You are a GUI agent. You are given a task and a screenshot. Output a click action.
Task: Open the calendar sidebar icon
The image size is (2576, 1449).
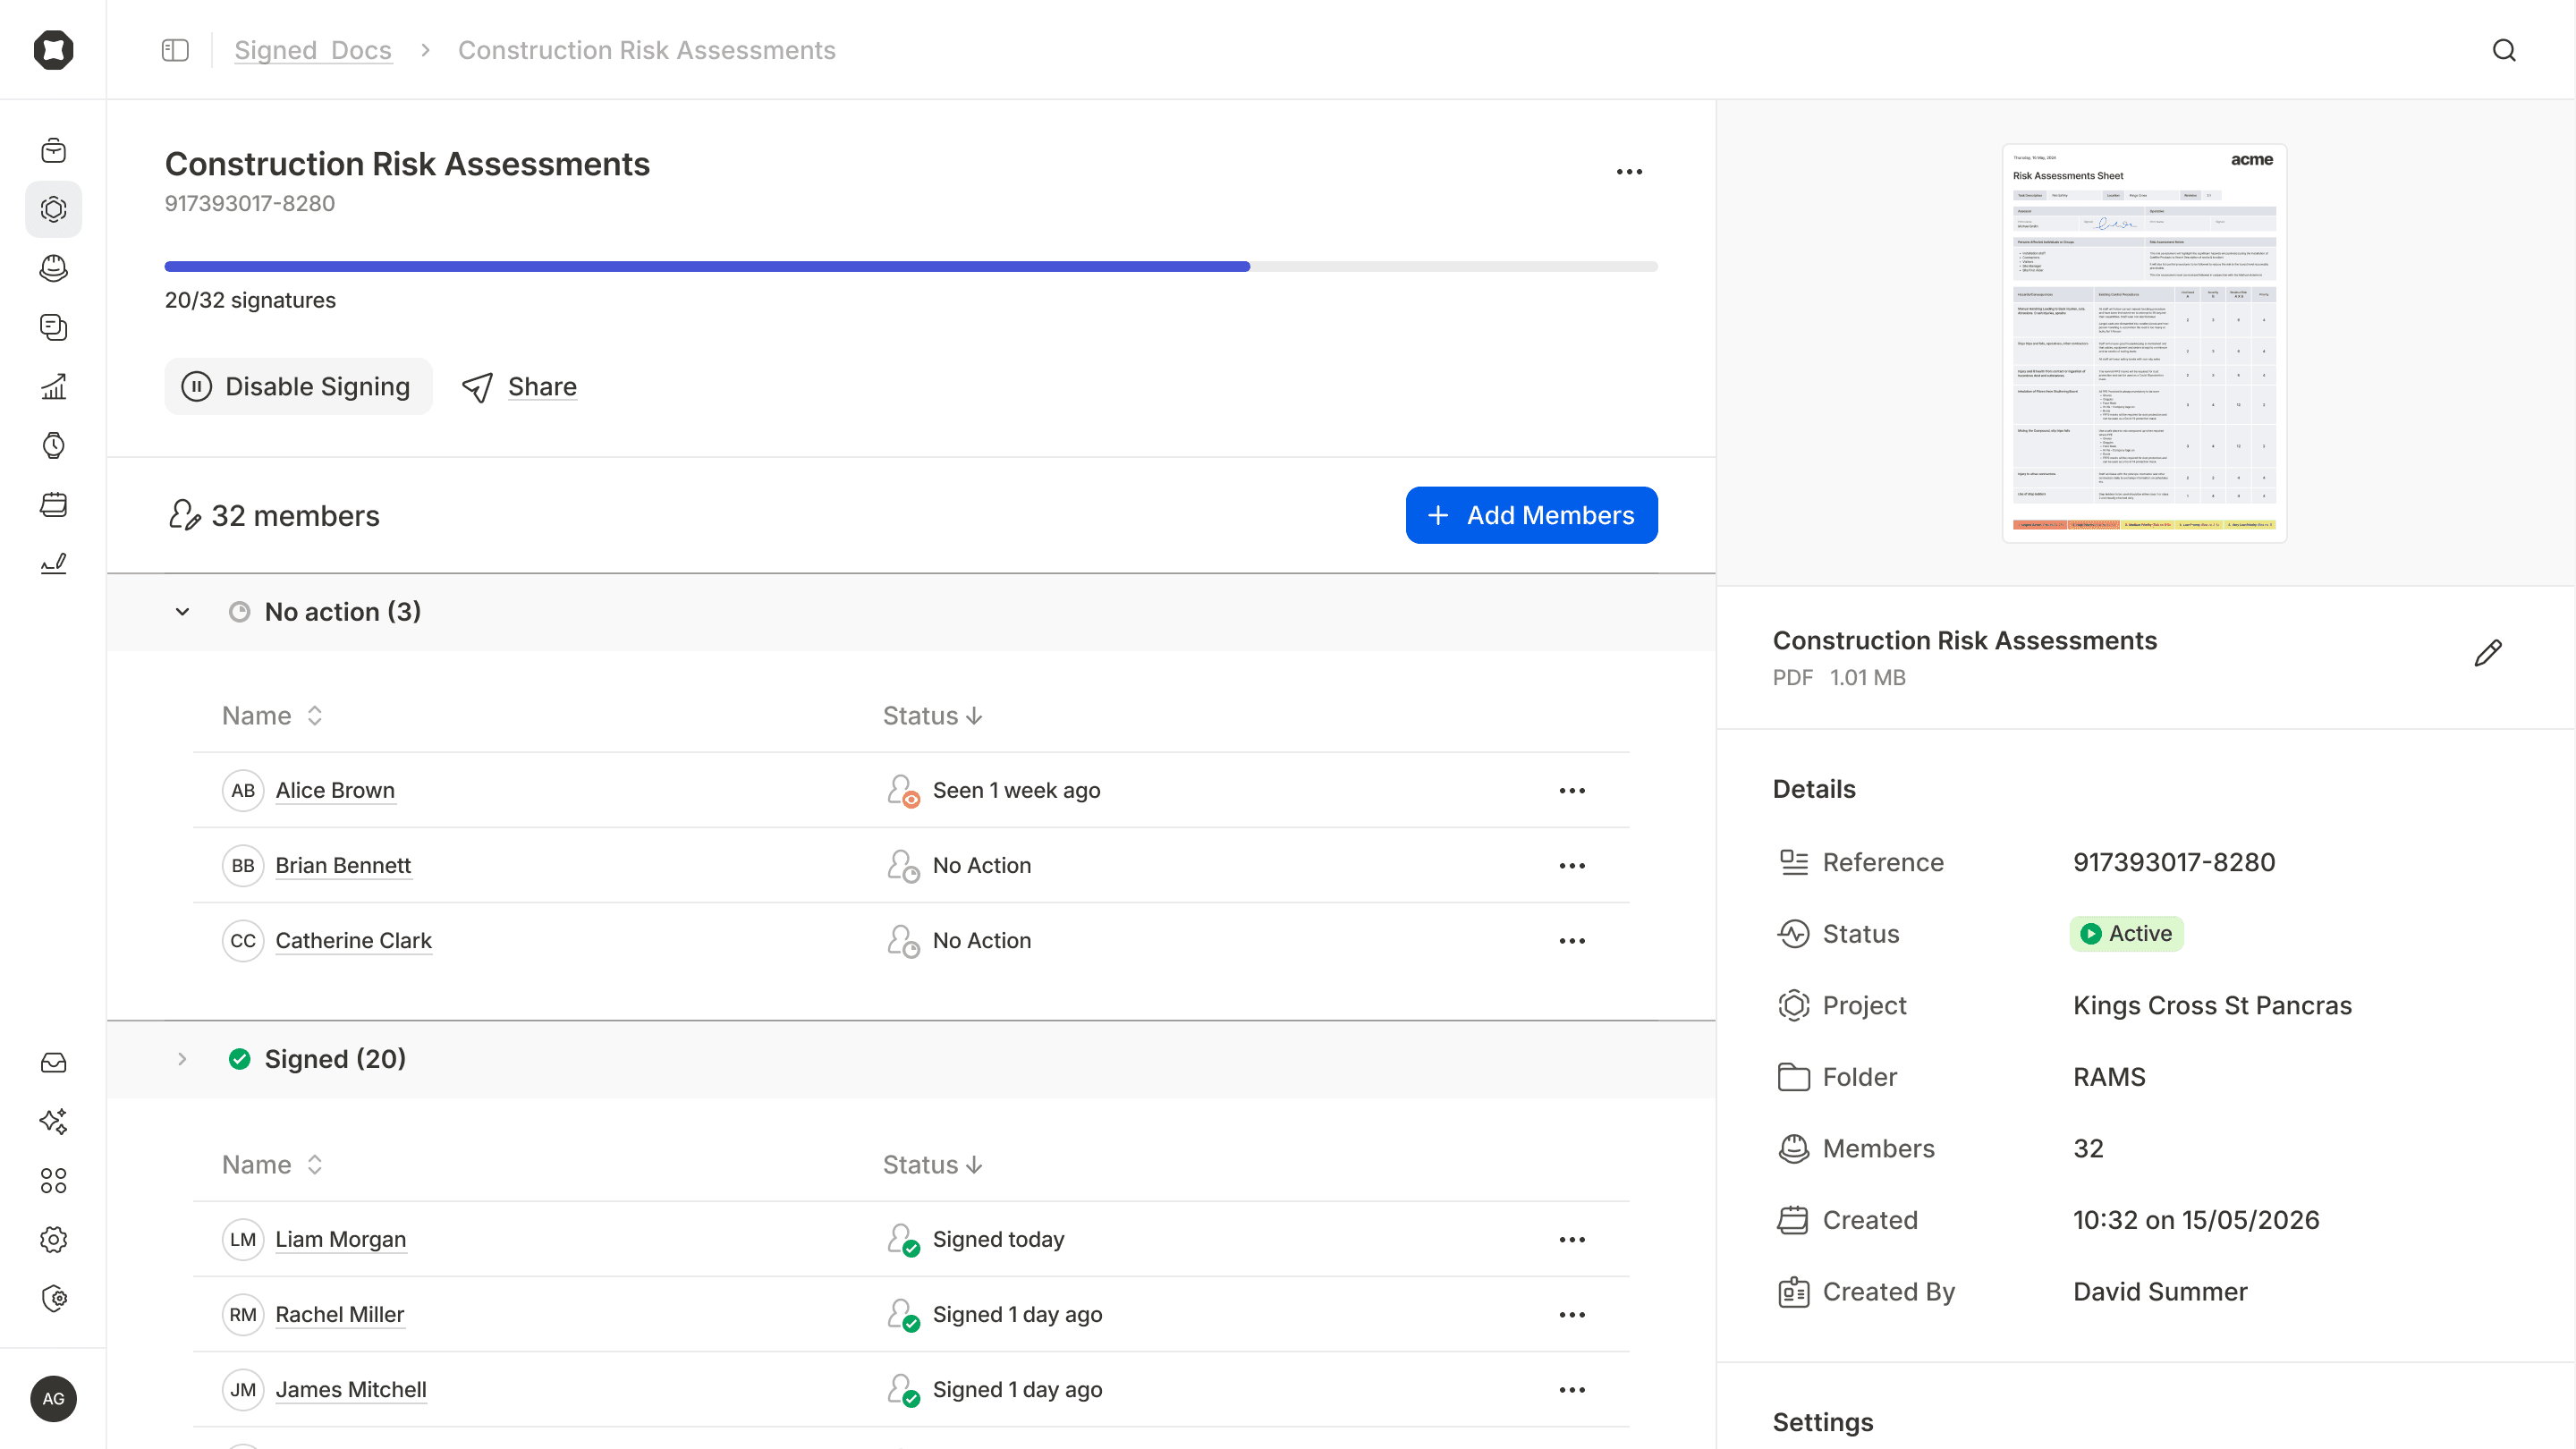pos(53,504)
